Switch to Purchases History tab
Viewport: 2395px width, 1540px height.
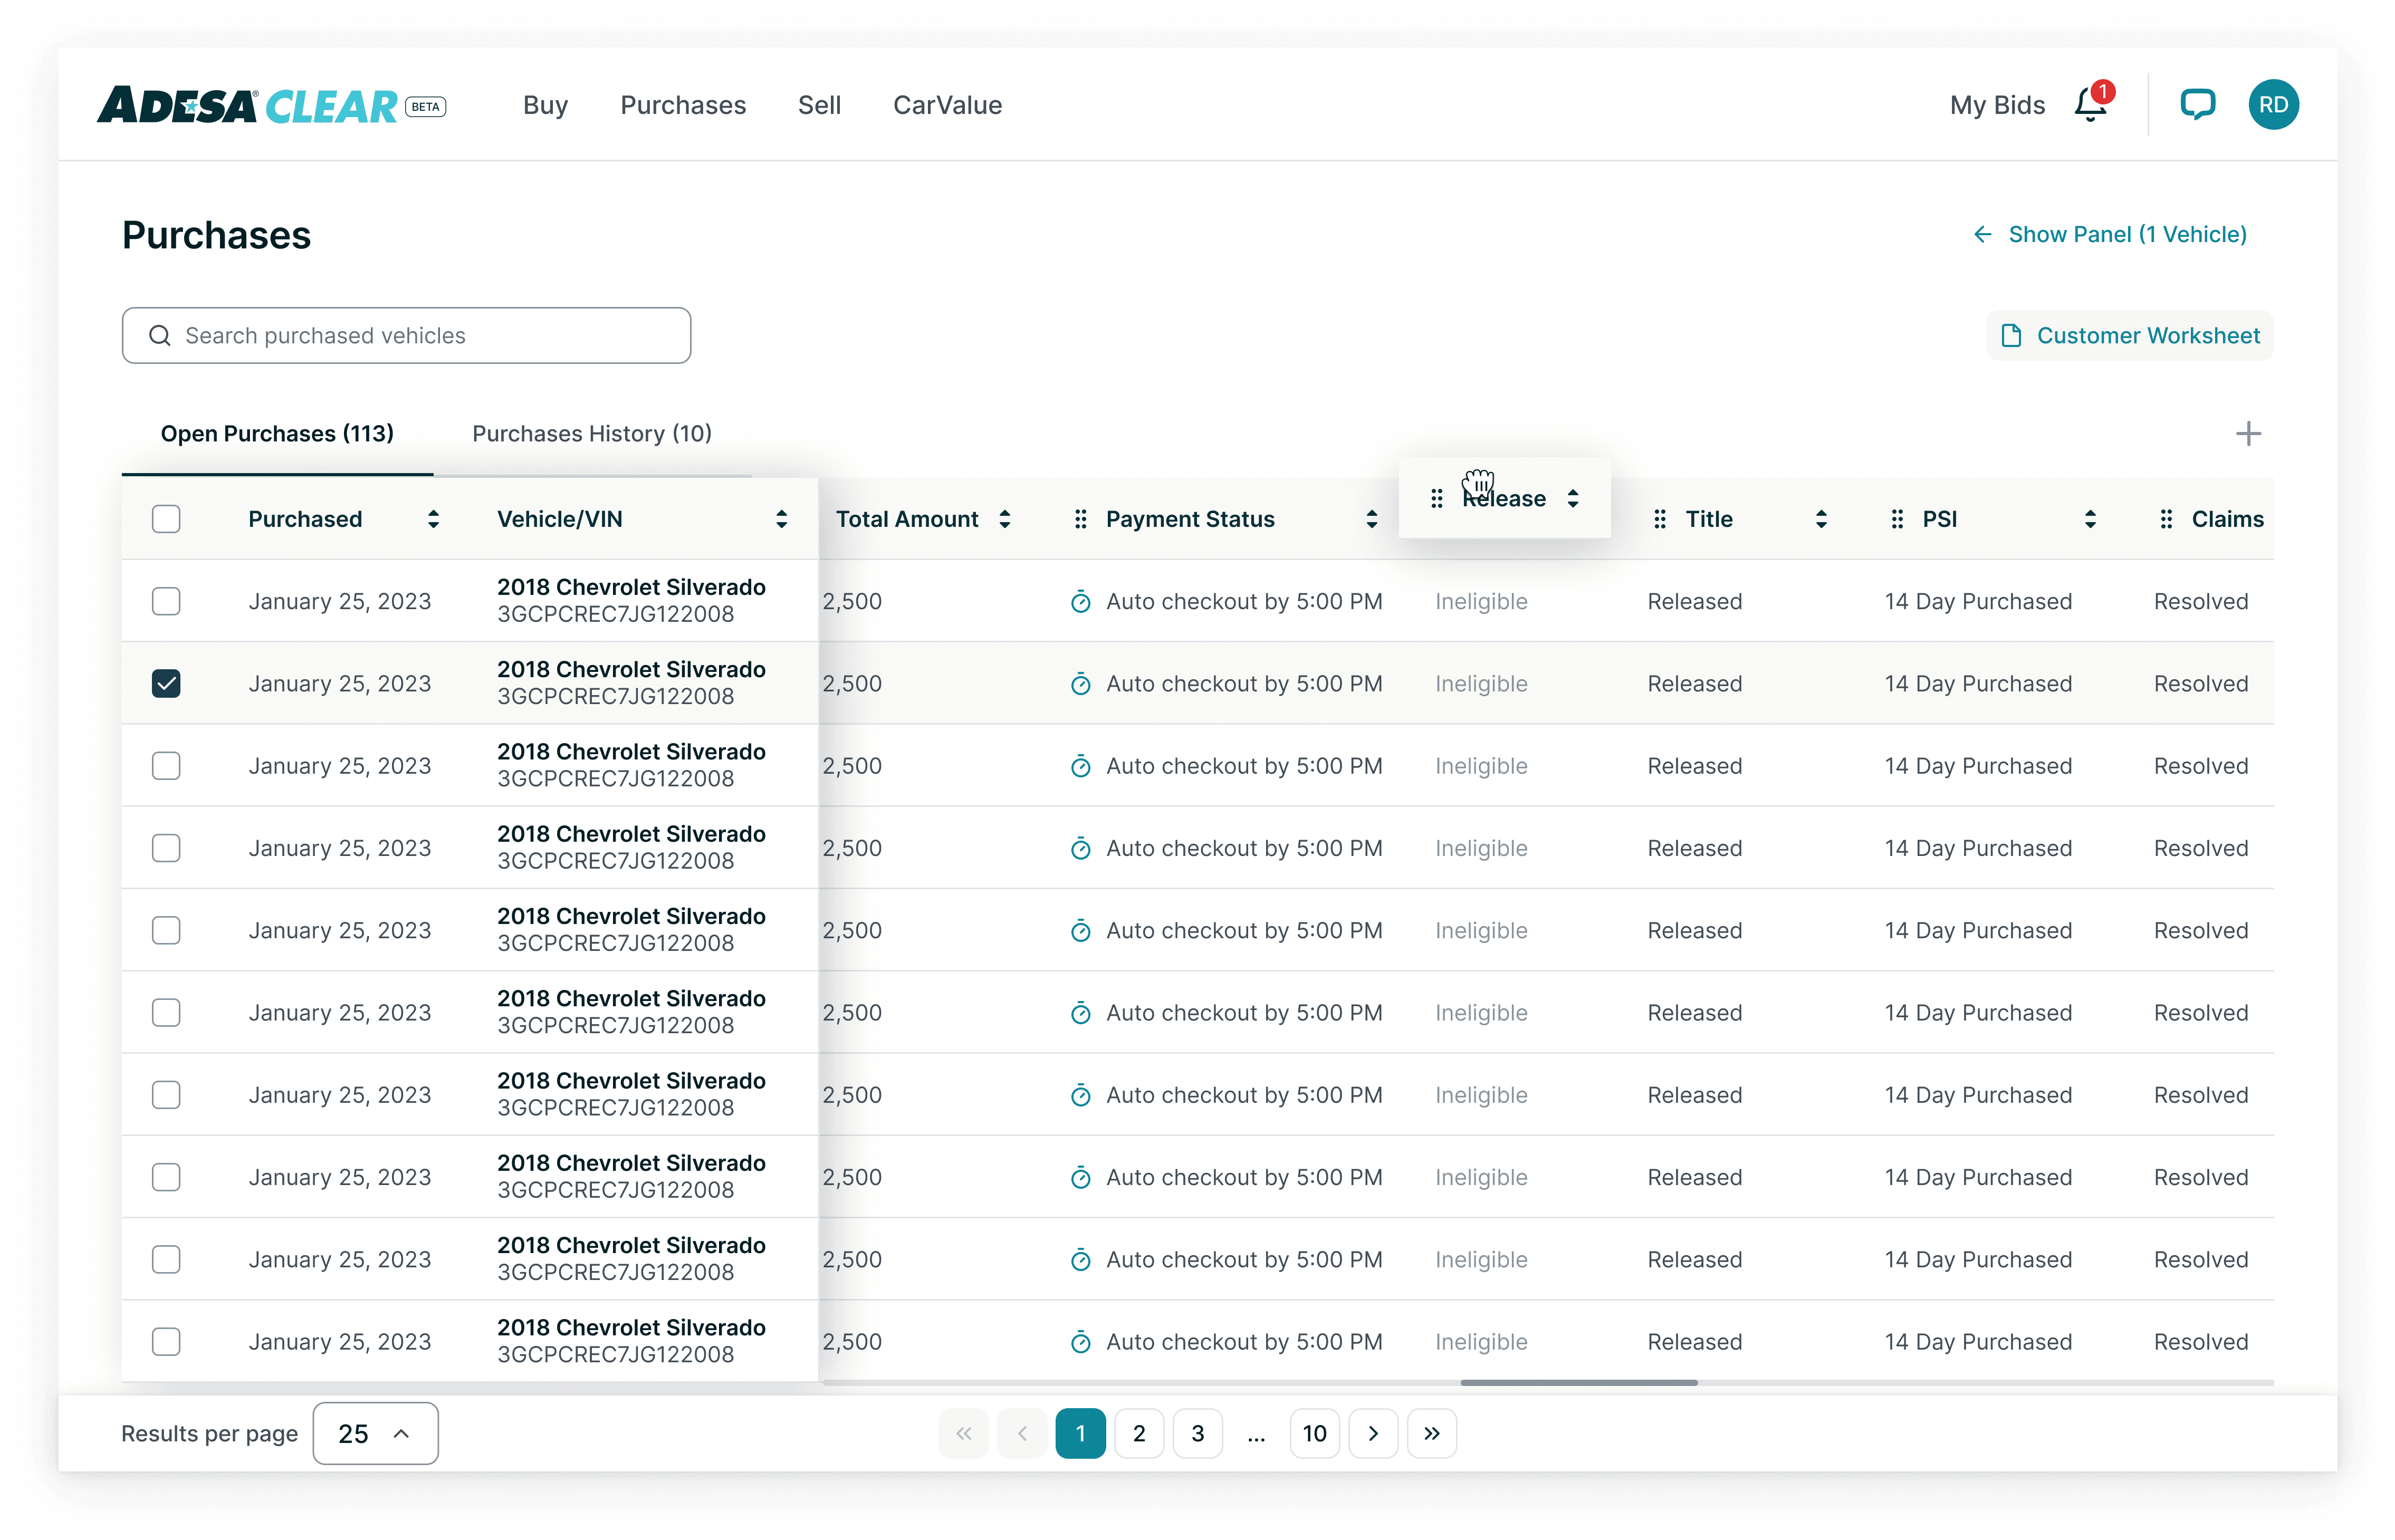(x=592, y=434)
